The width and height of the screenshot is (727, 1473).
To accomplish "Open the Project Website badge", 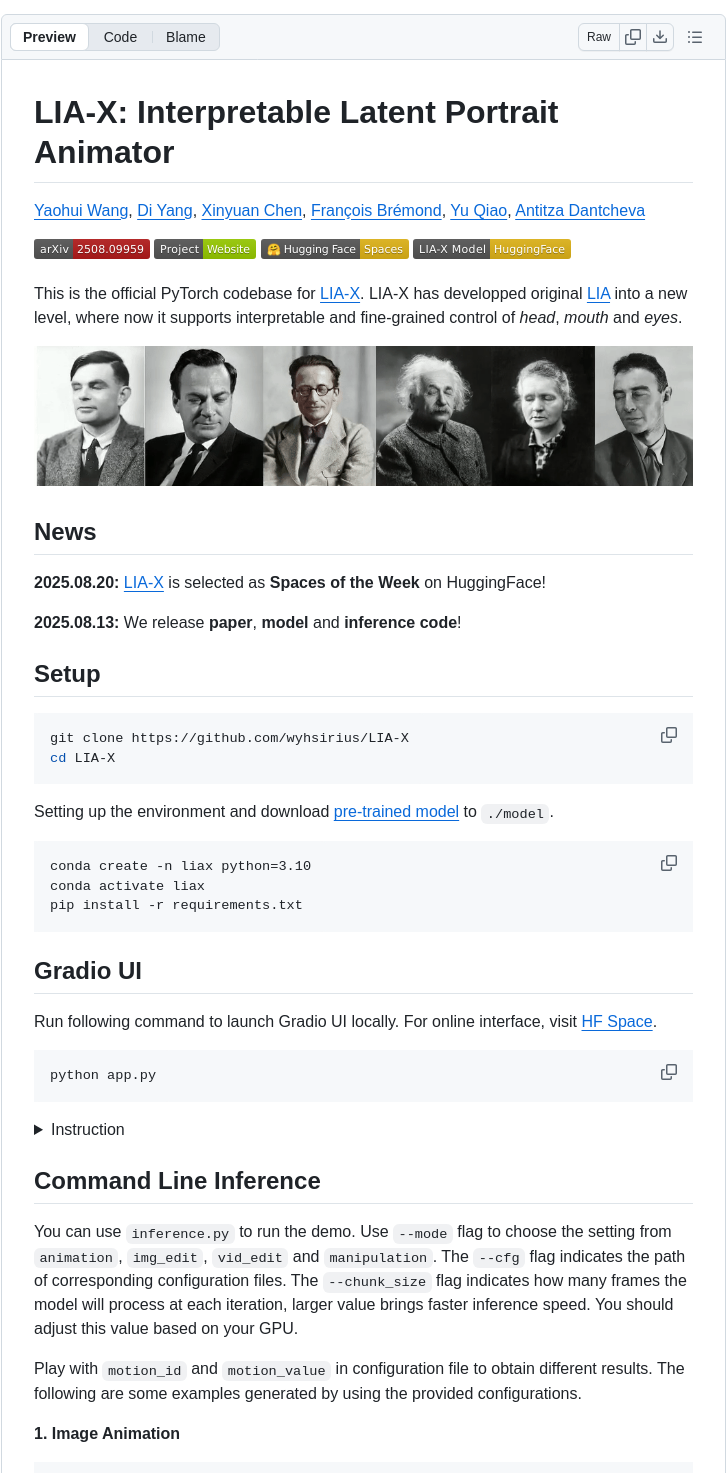I will (205, 249).
